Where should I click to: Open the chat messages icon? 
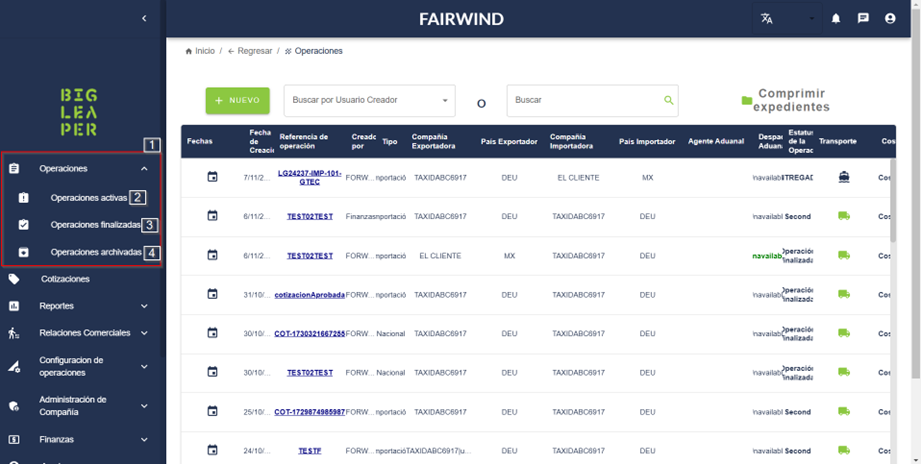coord(863,19)
